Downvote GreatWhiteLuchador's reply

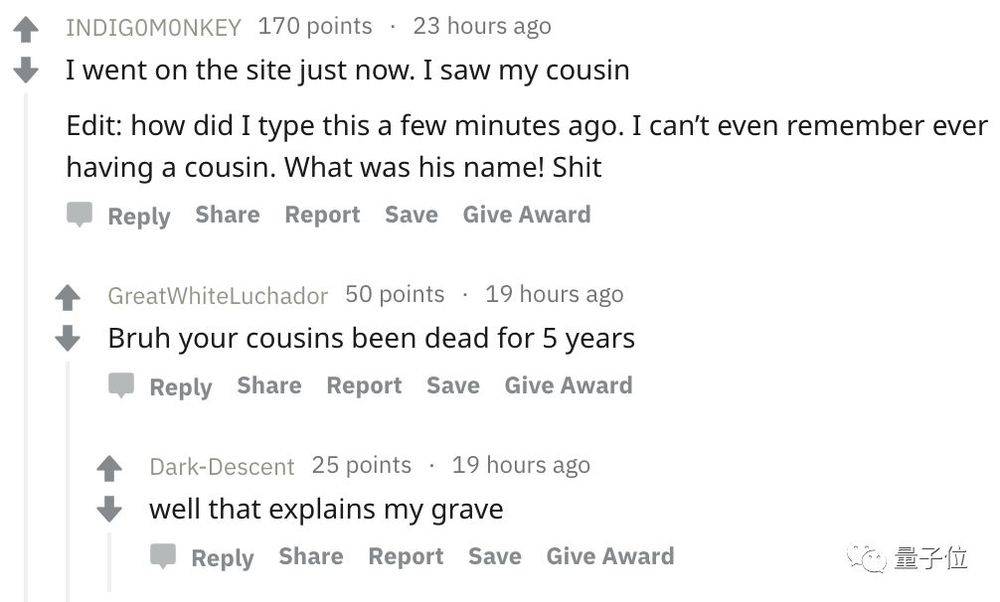point(68,338)
